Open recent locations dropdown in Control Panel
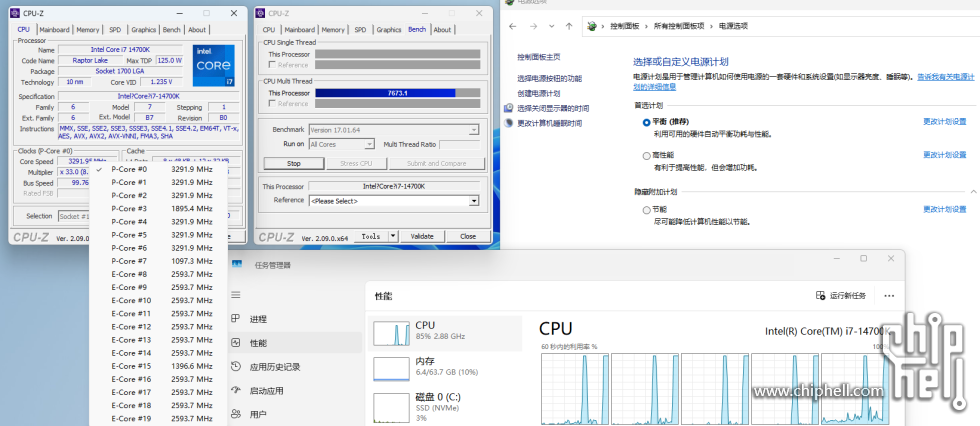Viewport: 980px width, 426px height. point(551,26)
